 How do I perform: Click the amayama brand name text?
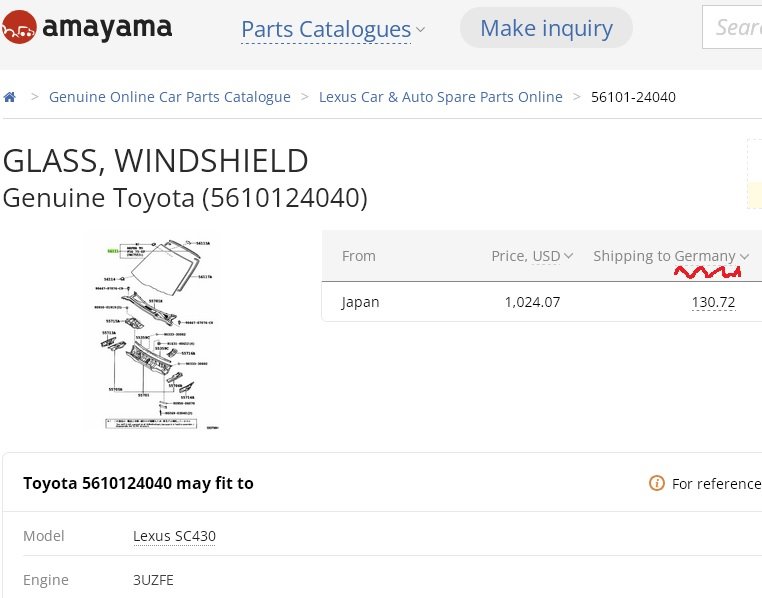point(107,28)
